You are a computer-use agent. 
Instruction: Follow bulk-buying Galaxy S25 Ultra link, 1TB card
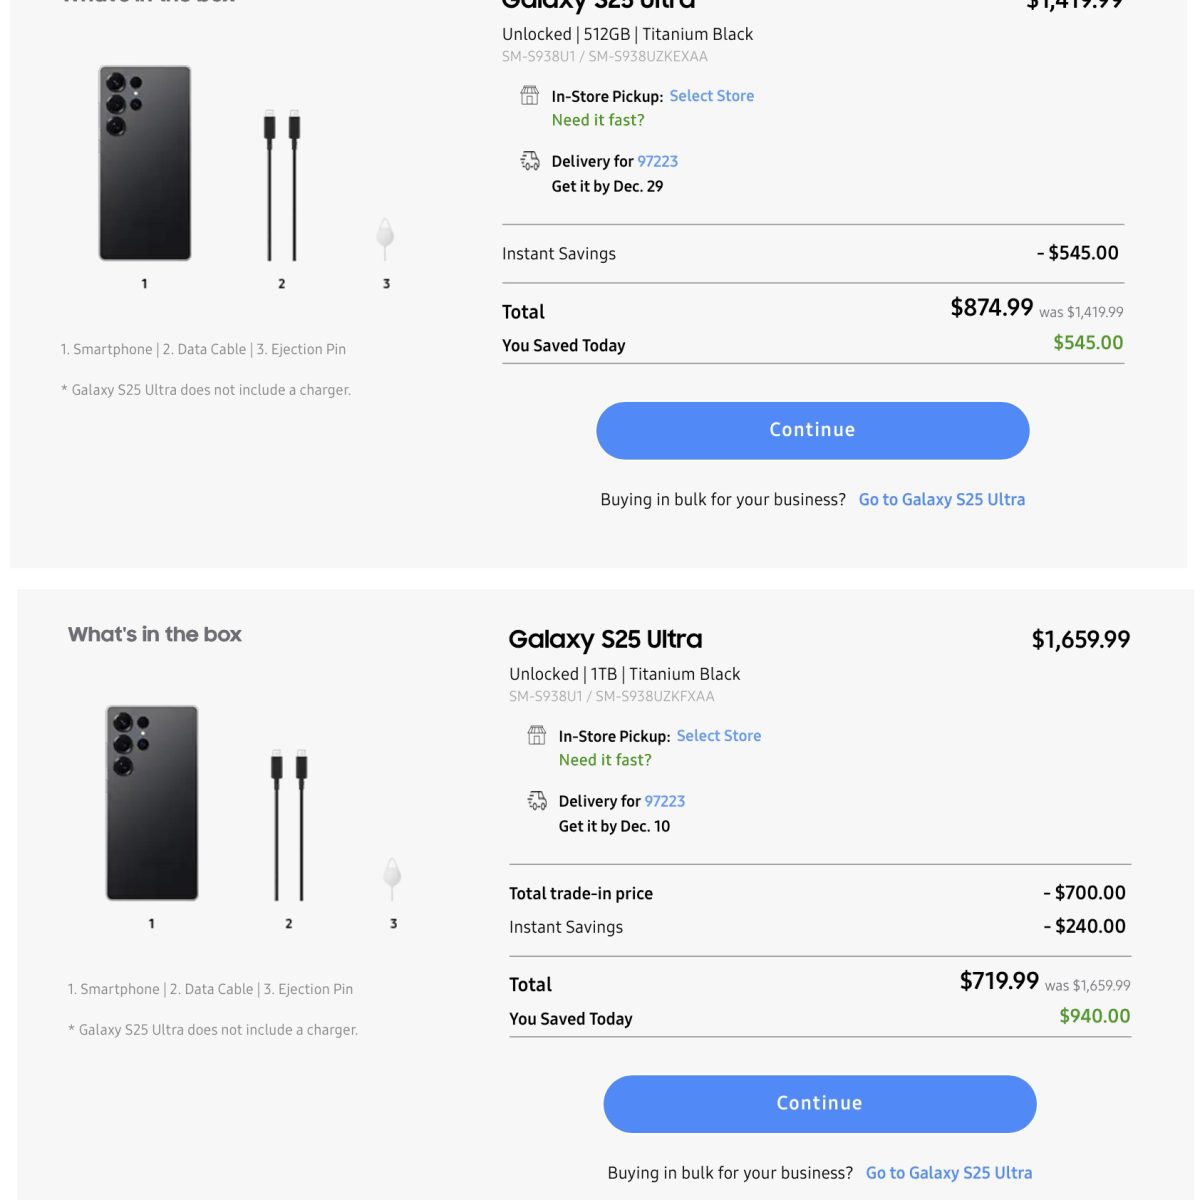click(948, 1173)
